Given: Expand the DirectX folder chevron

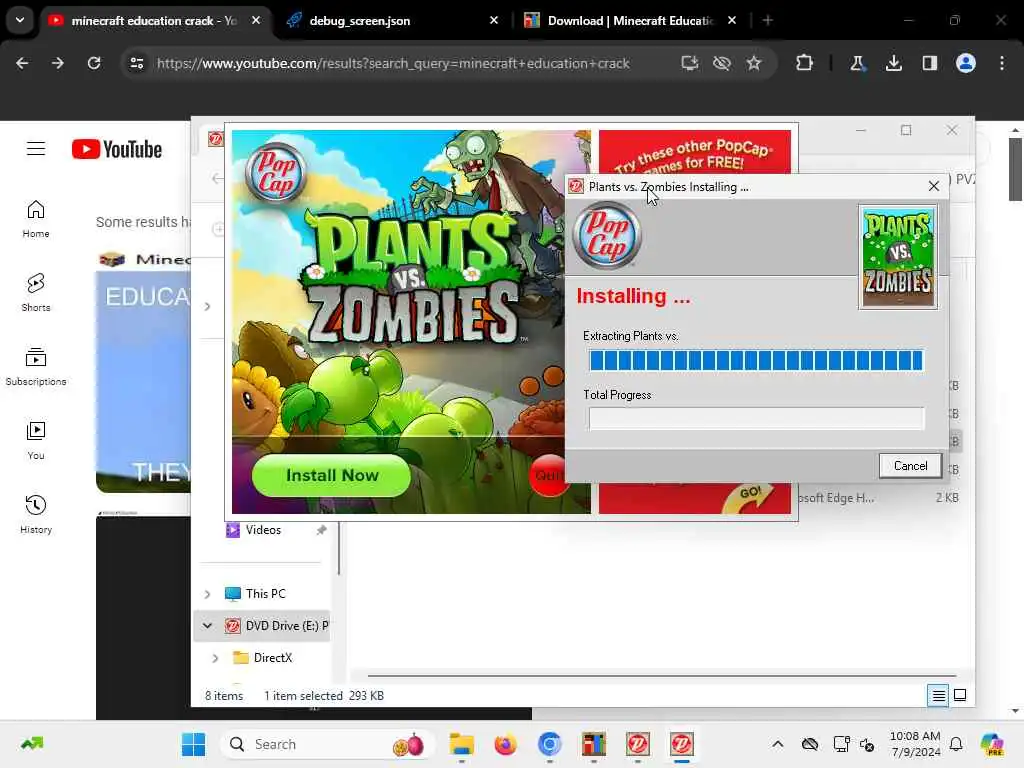Looking at the screenshot, I should click(215, 658).
